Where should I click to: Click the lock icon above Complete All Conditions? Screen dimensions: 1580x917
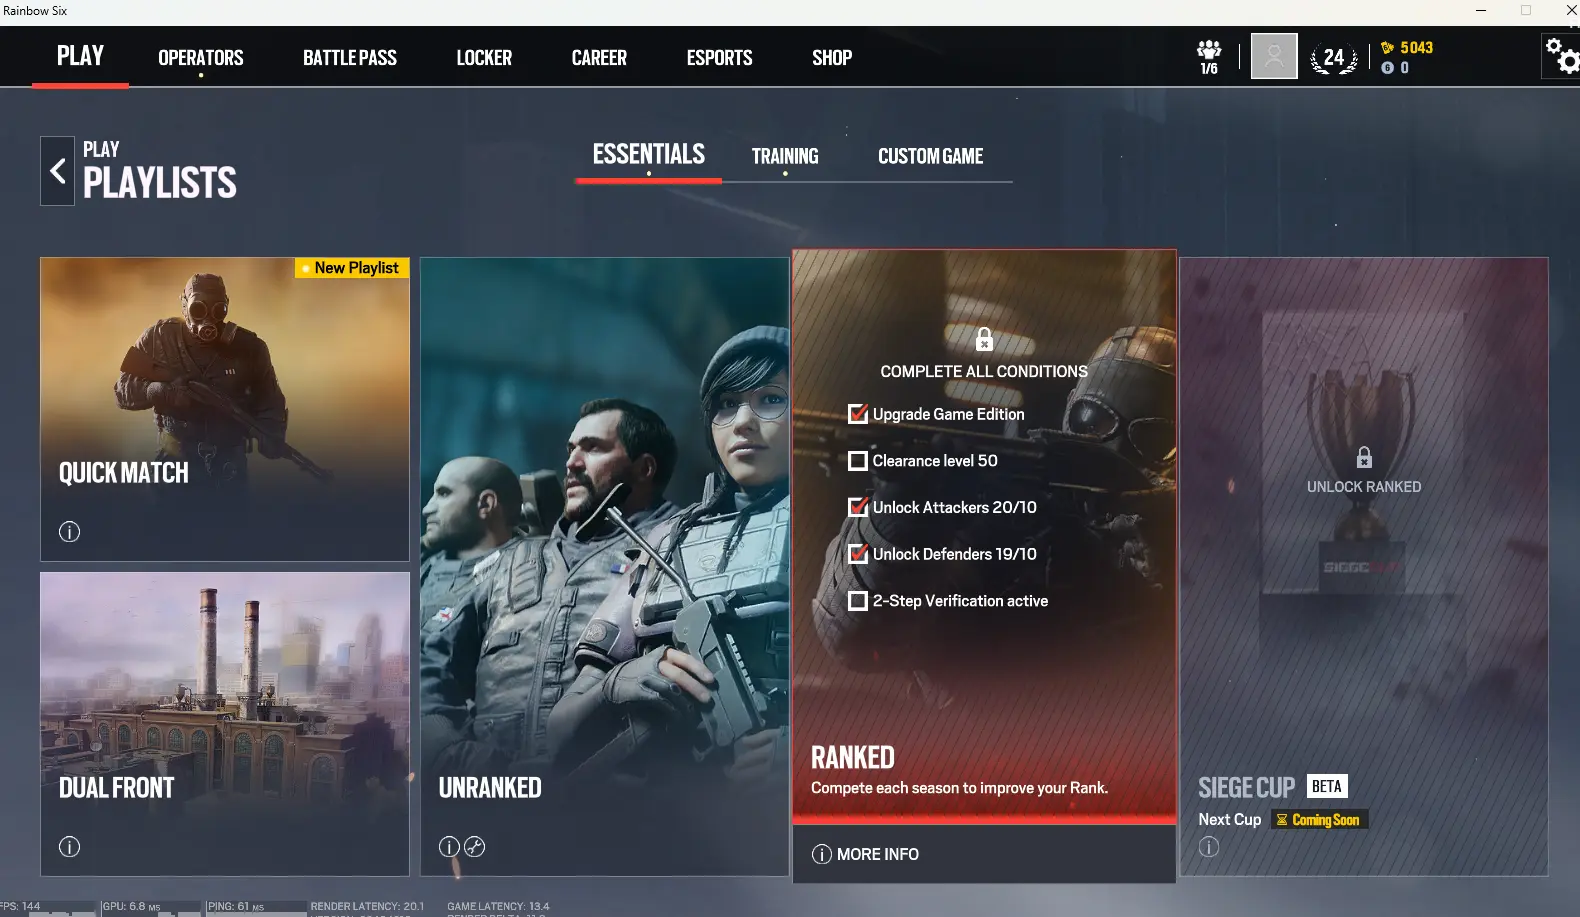tap(984, 340)
